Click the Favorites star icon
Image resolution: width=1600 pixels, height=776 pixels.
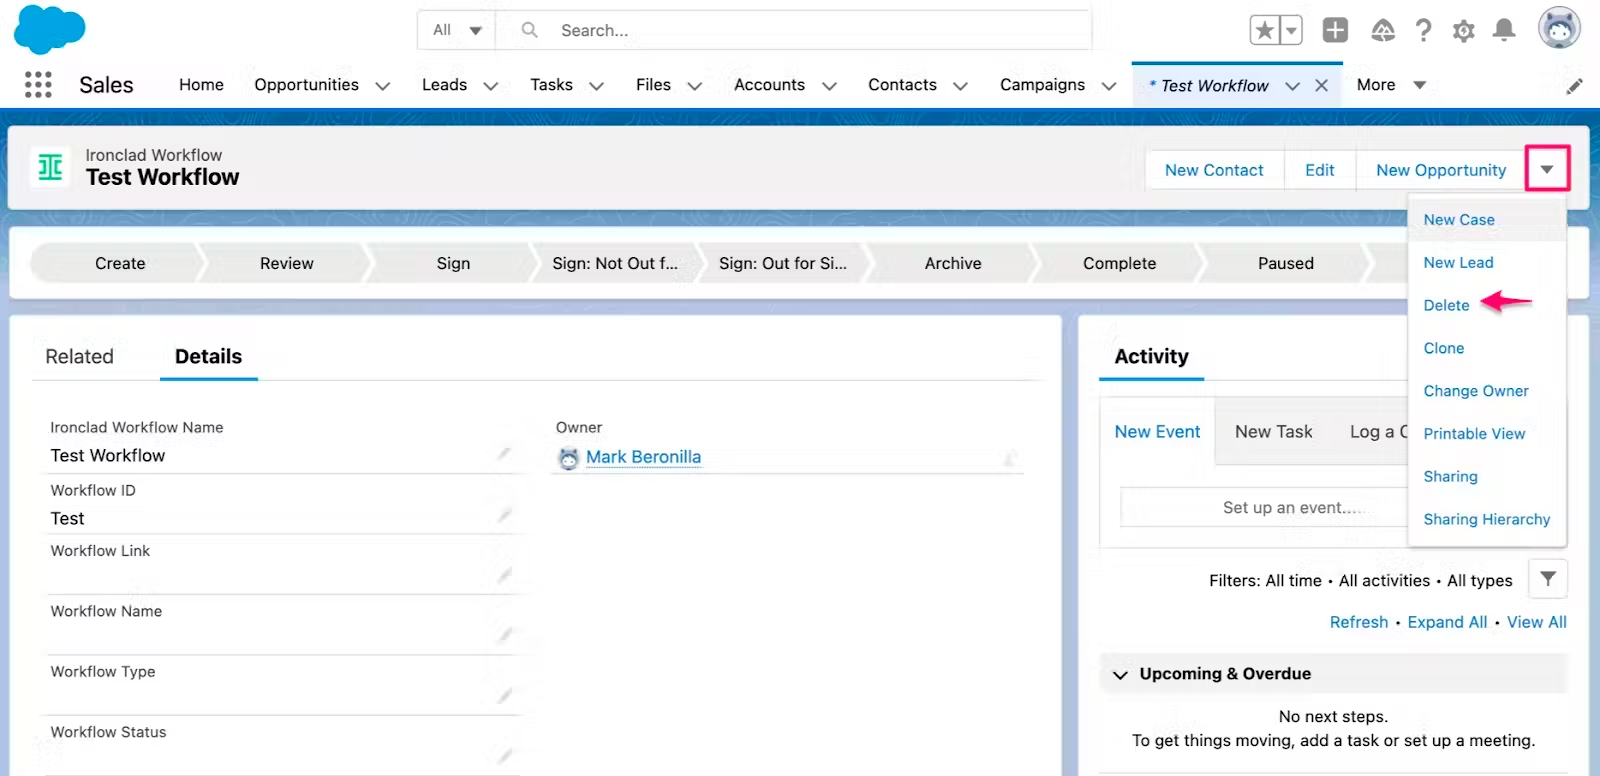point(1265,31)
